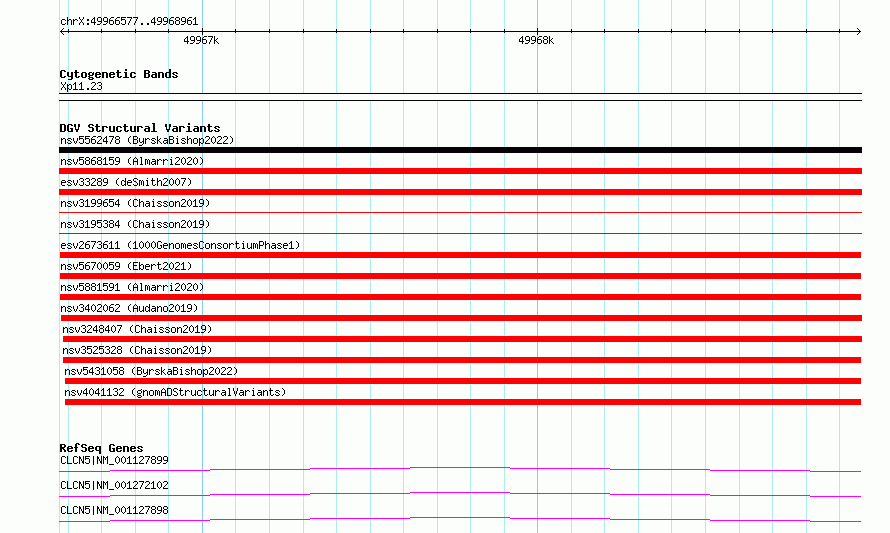Click the red nsv5670059 variant bar
Image resolution: width=890 pixels, height=533 pixels.
point(460,276)
